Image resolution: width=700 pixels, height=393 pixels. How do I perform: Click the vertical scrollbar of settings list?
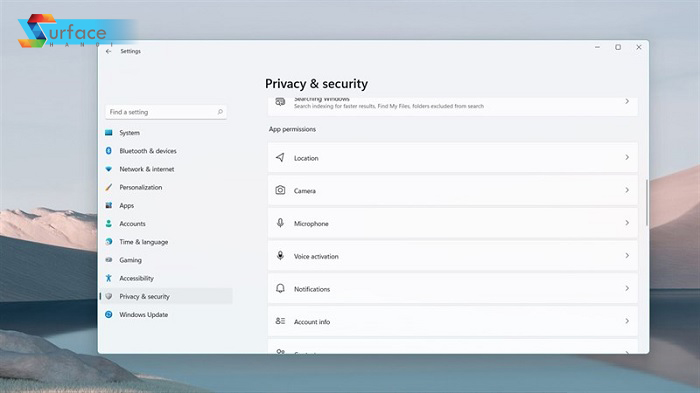[x=646, y=203]
